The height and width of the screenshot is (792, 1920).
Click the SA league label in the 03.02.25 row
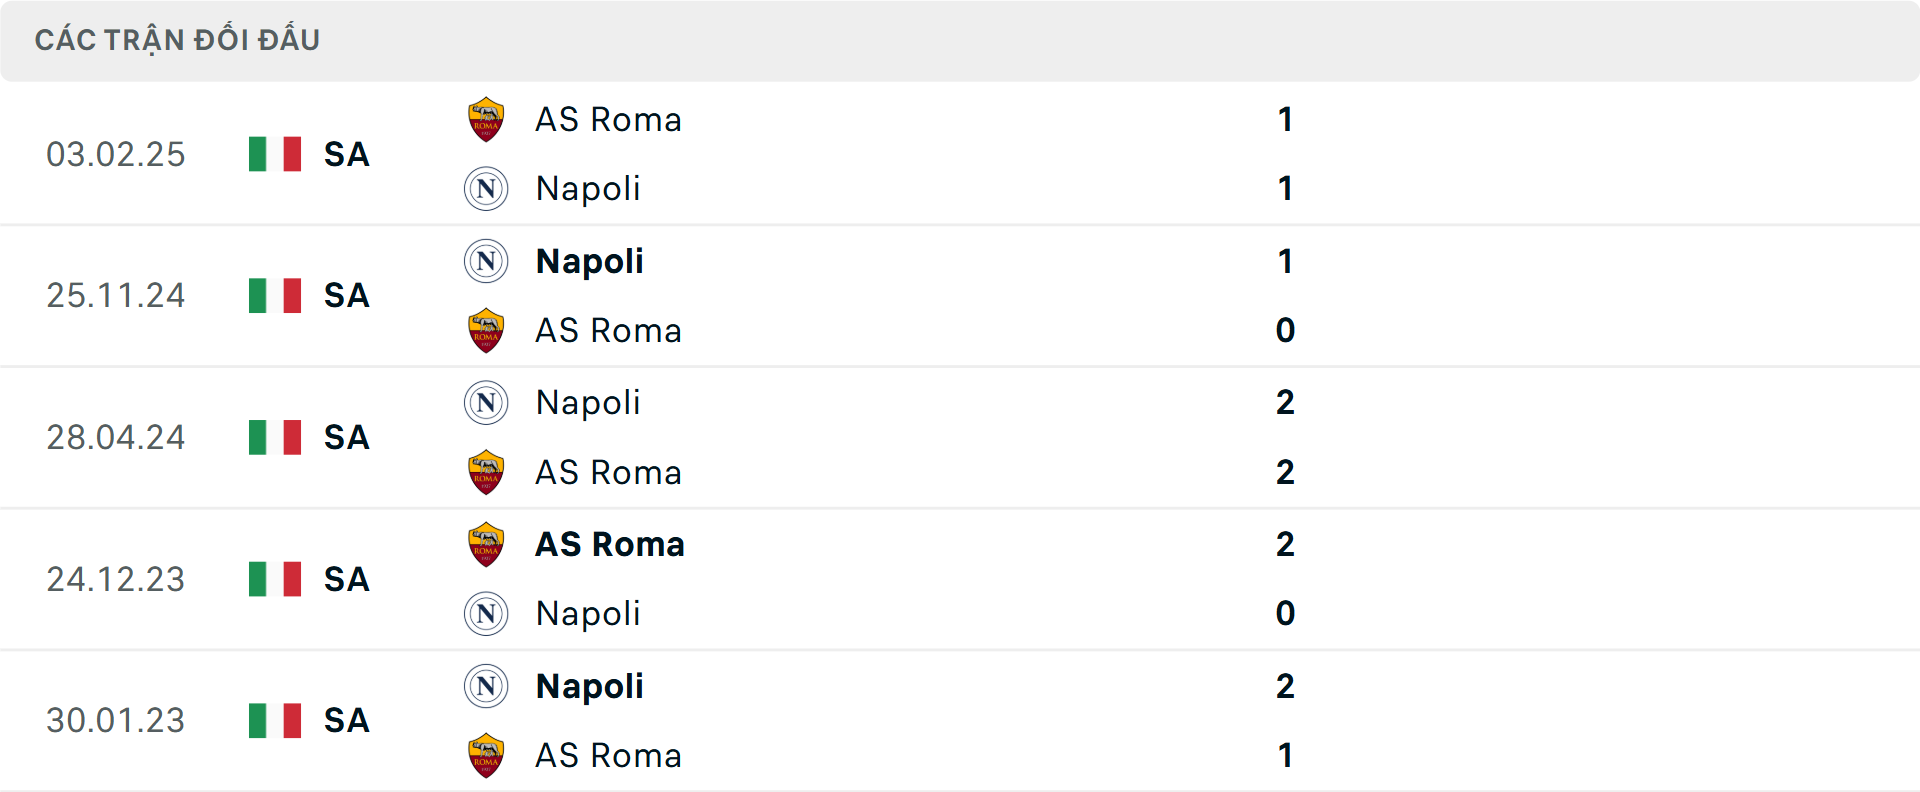tap(345, 155)
